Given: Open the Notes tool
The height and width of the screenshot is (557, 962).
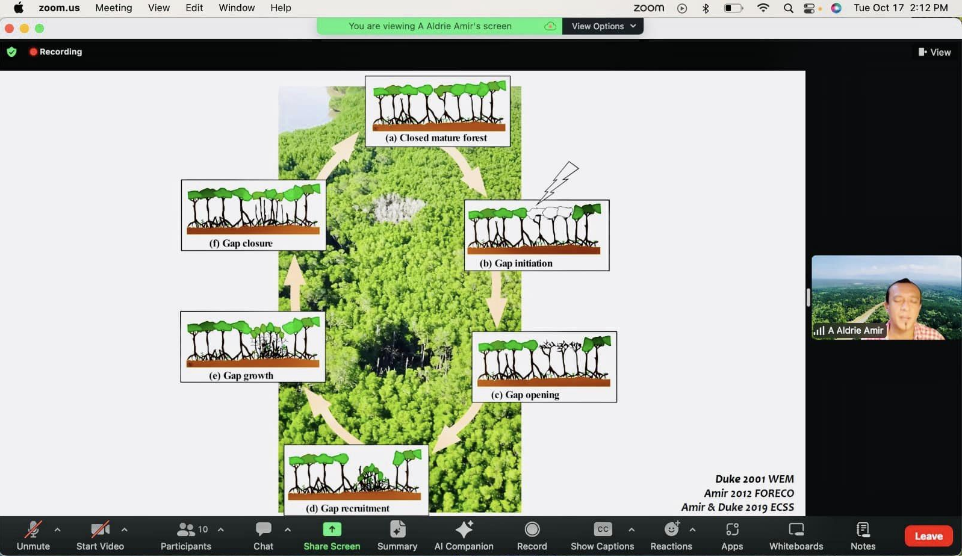Looking at the screenshot, I should pyautogui.click(x=863, y=535).
